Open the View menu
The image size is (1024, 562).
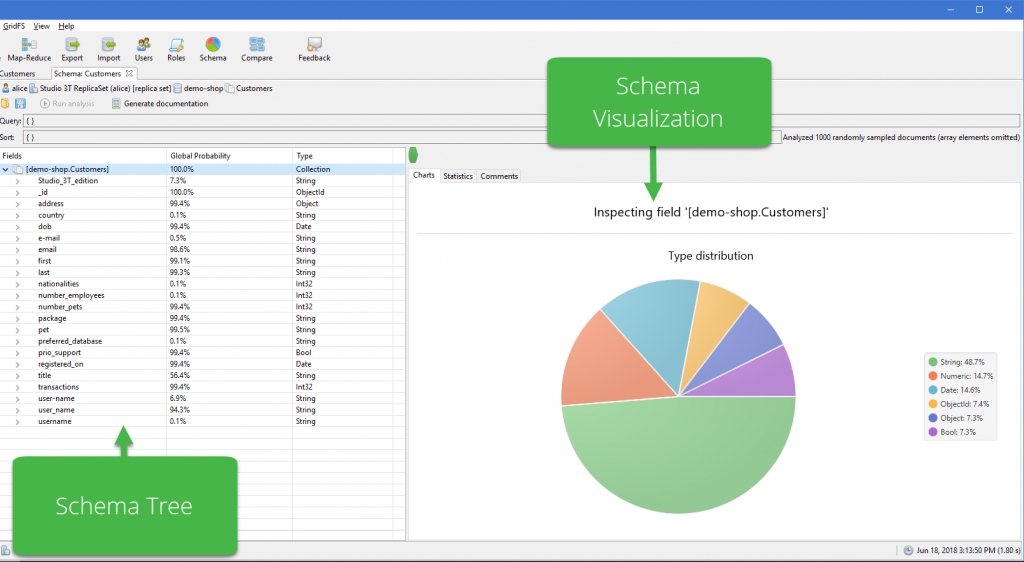tap(41, 26)
